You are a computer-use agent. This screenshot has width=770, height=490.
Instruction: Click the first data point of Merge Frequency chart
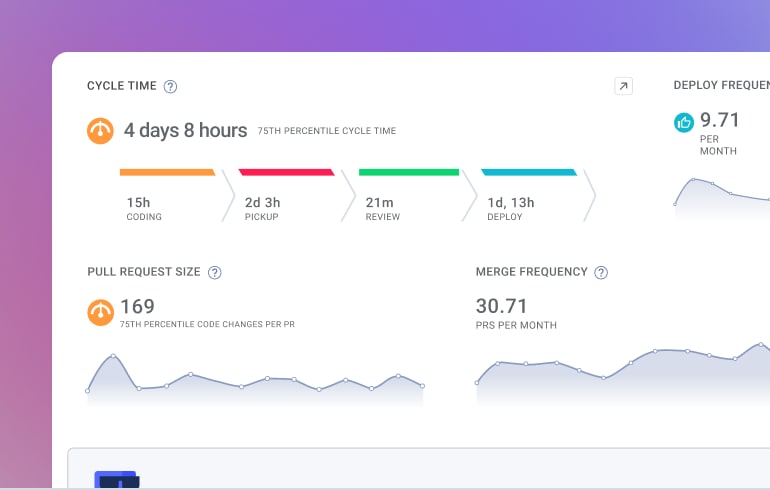click(x=477, y=382)
